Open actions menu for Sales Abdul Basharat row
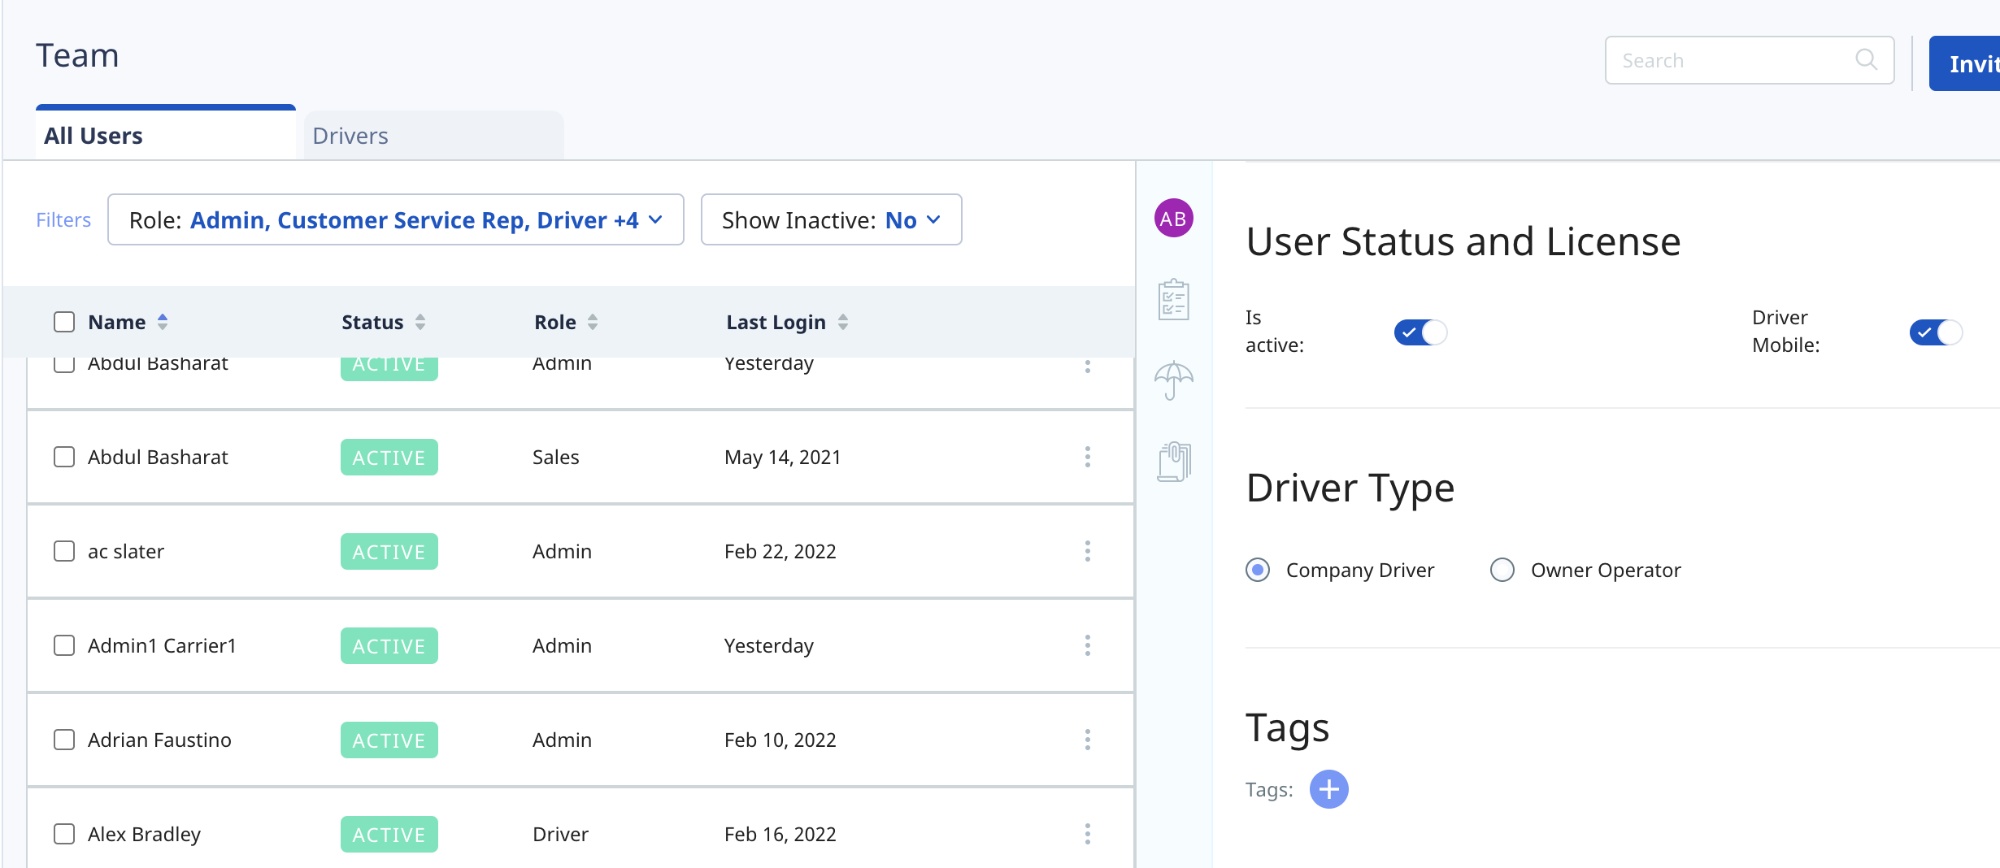The height and width of the screenshot is (868, 2000). tap(1087, 457)
